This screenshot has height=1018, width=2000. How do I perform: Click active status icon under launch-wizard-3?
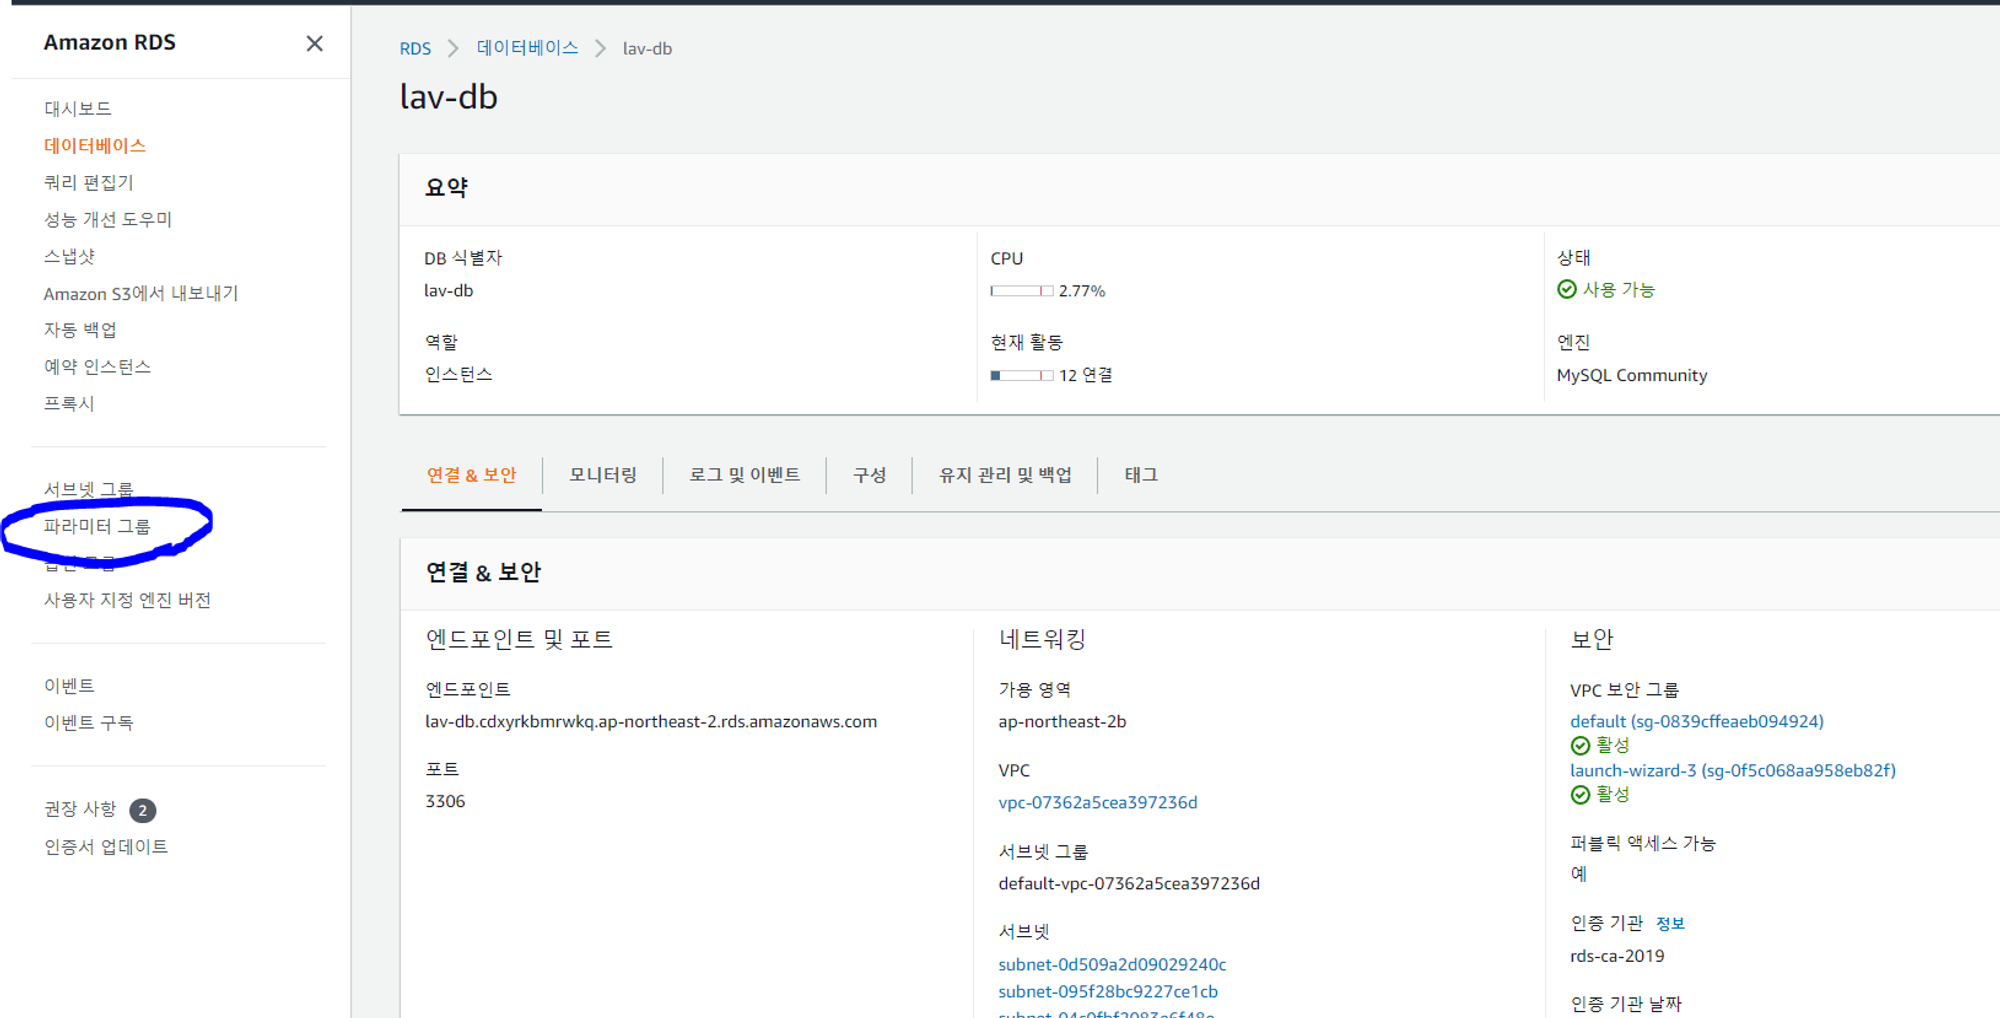(x=1580, y=794)
